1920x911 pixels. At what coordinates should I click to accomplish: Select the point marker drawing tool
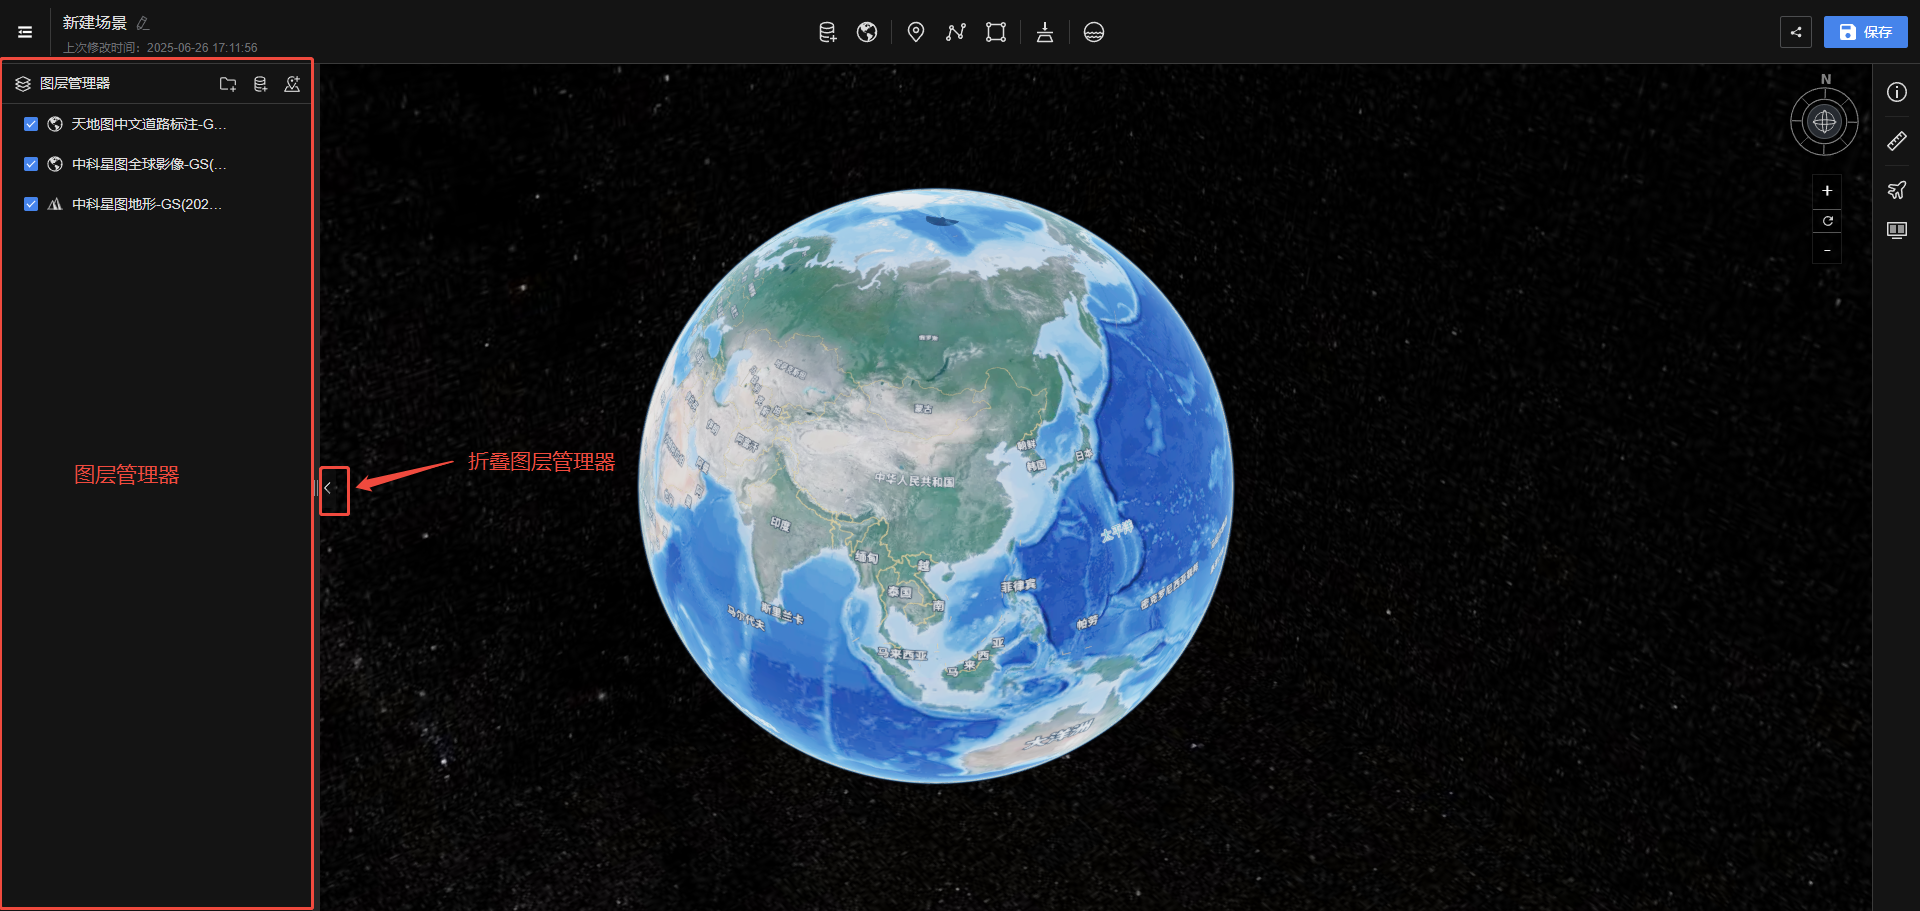pyautogui.click(x=915, y=32)
